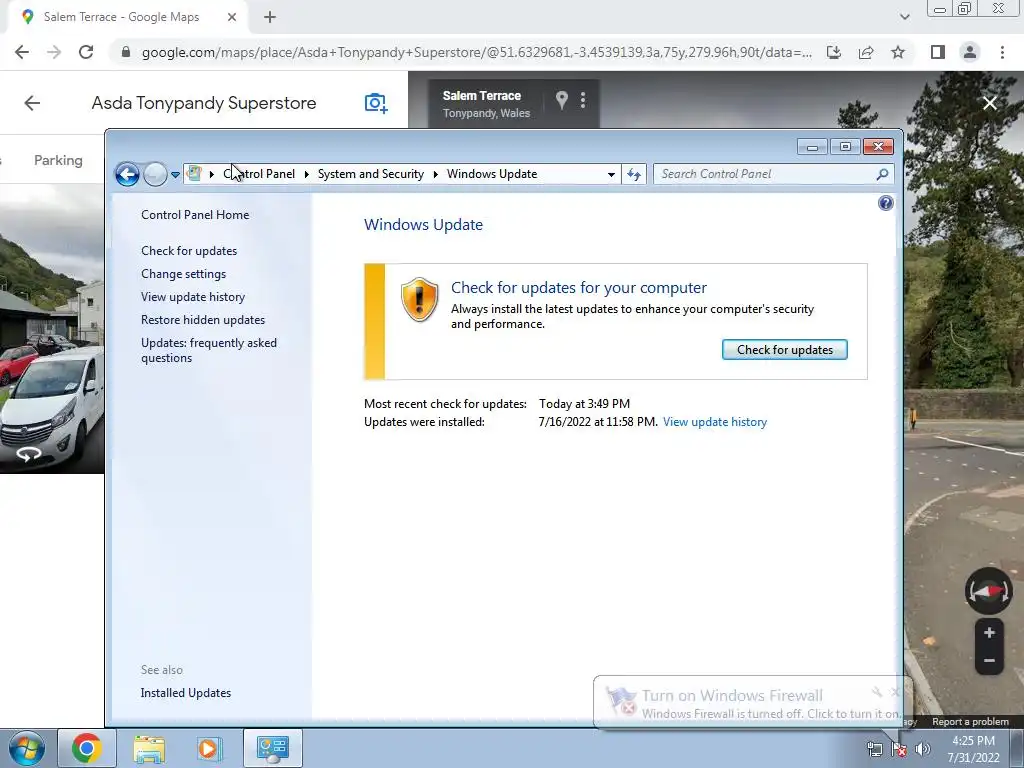Viewport: 1024px width, 768px height.
Task: Go back in Chrome browser
Action: 22,52
